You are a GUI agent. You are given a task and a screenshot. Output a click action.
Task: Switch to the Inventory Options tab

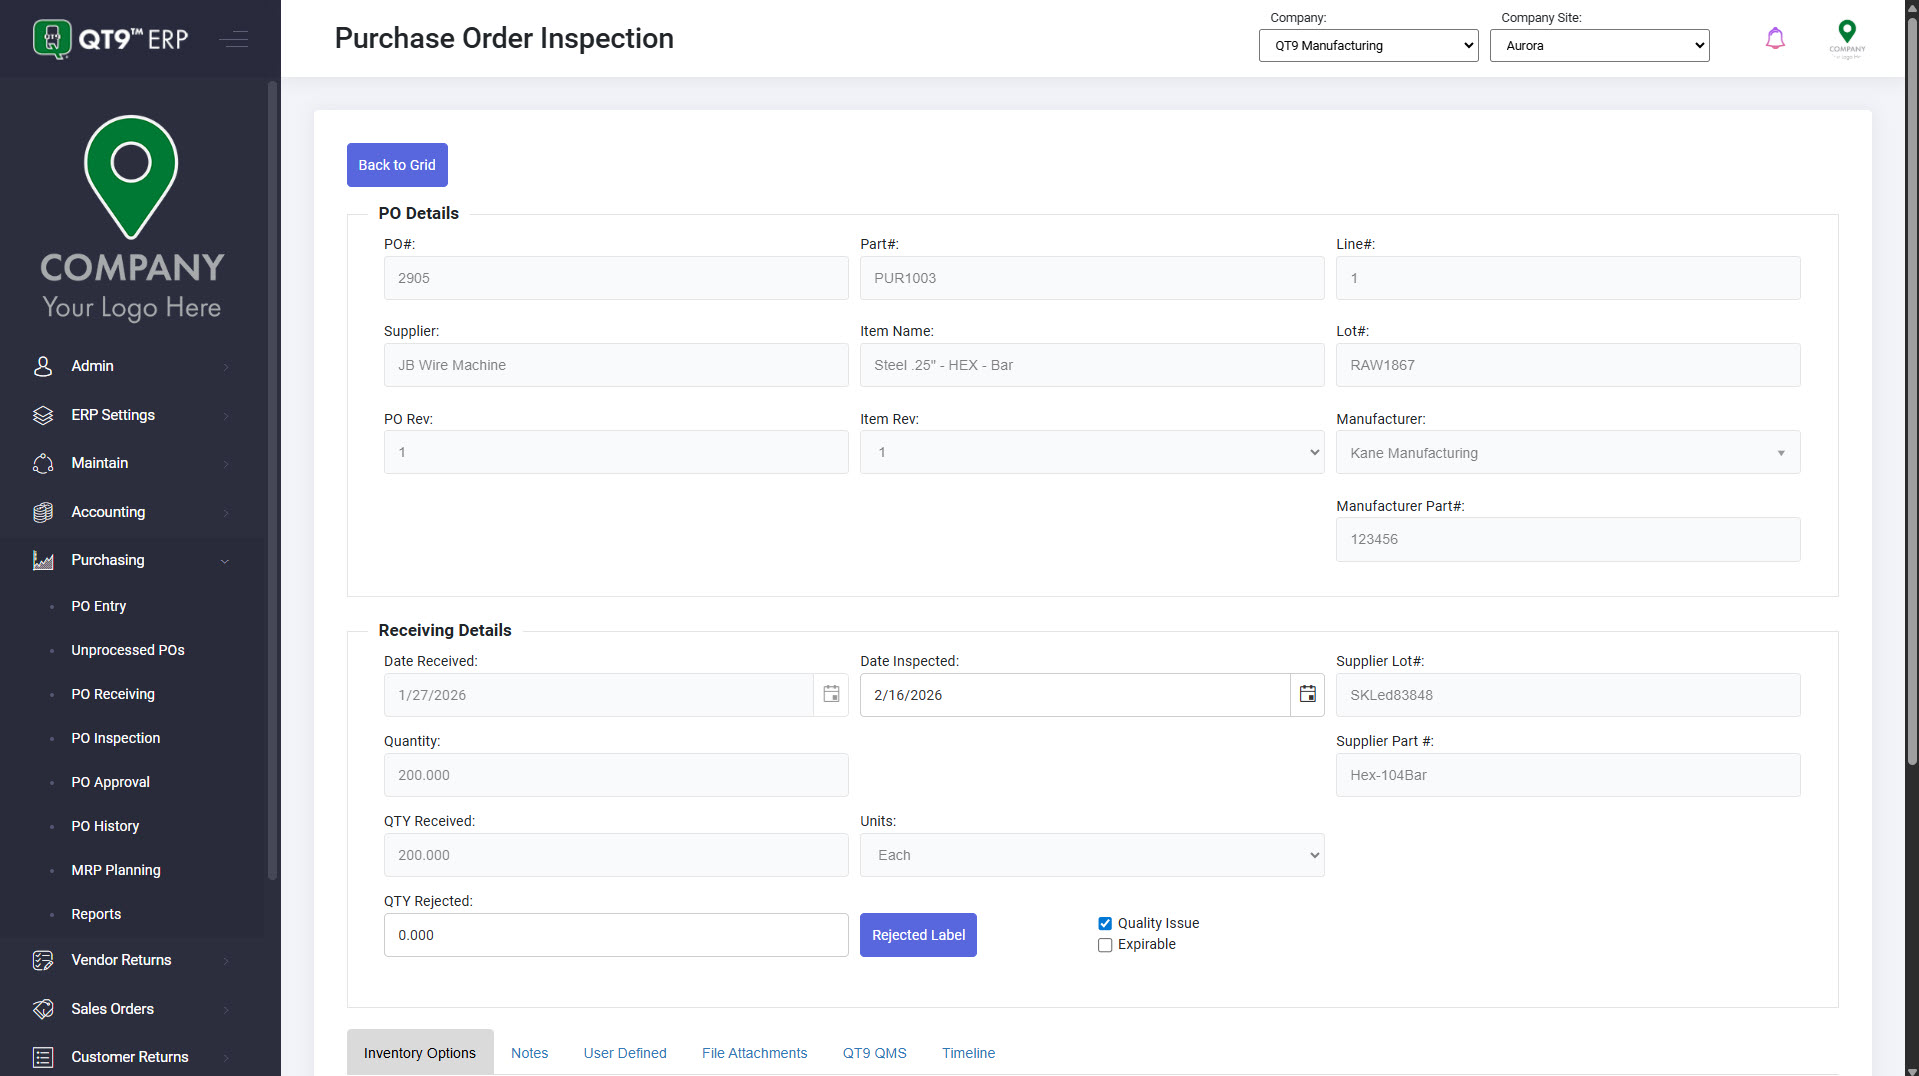[420, 1053]
